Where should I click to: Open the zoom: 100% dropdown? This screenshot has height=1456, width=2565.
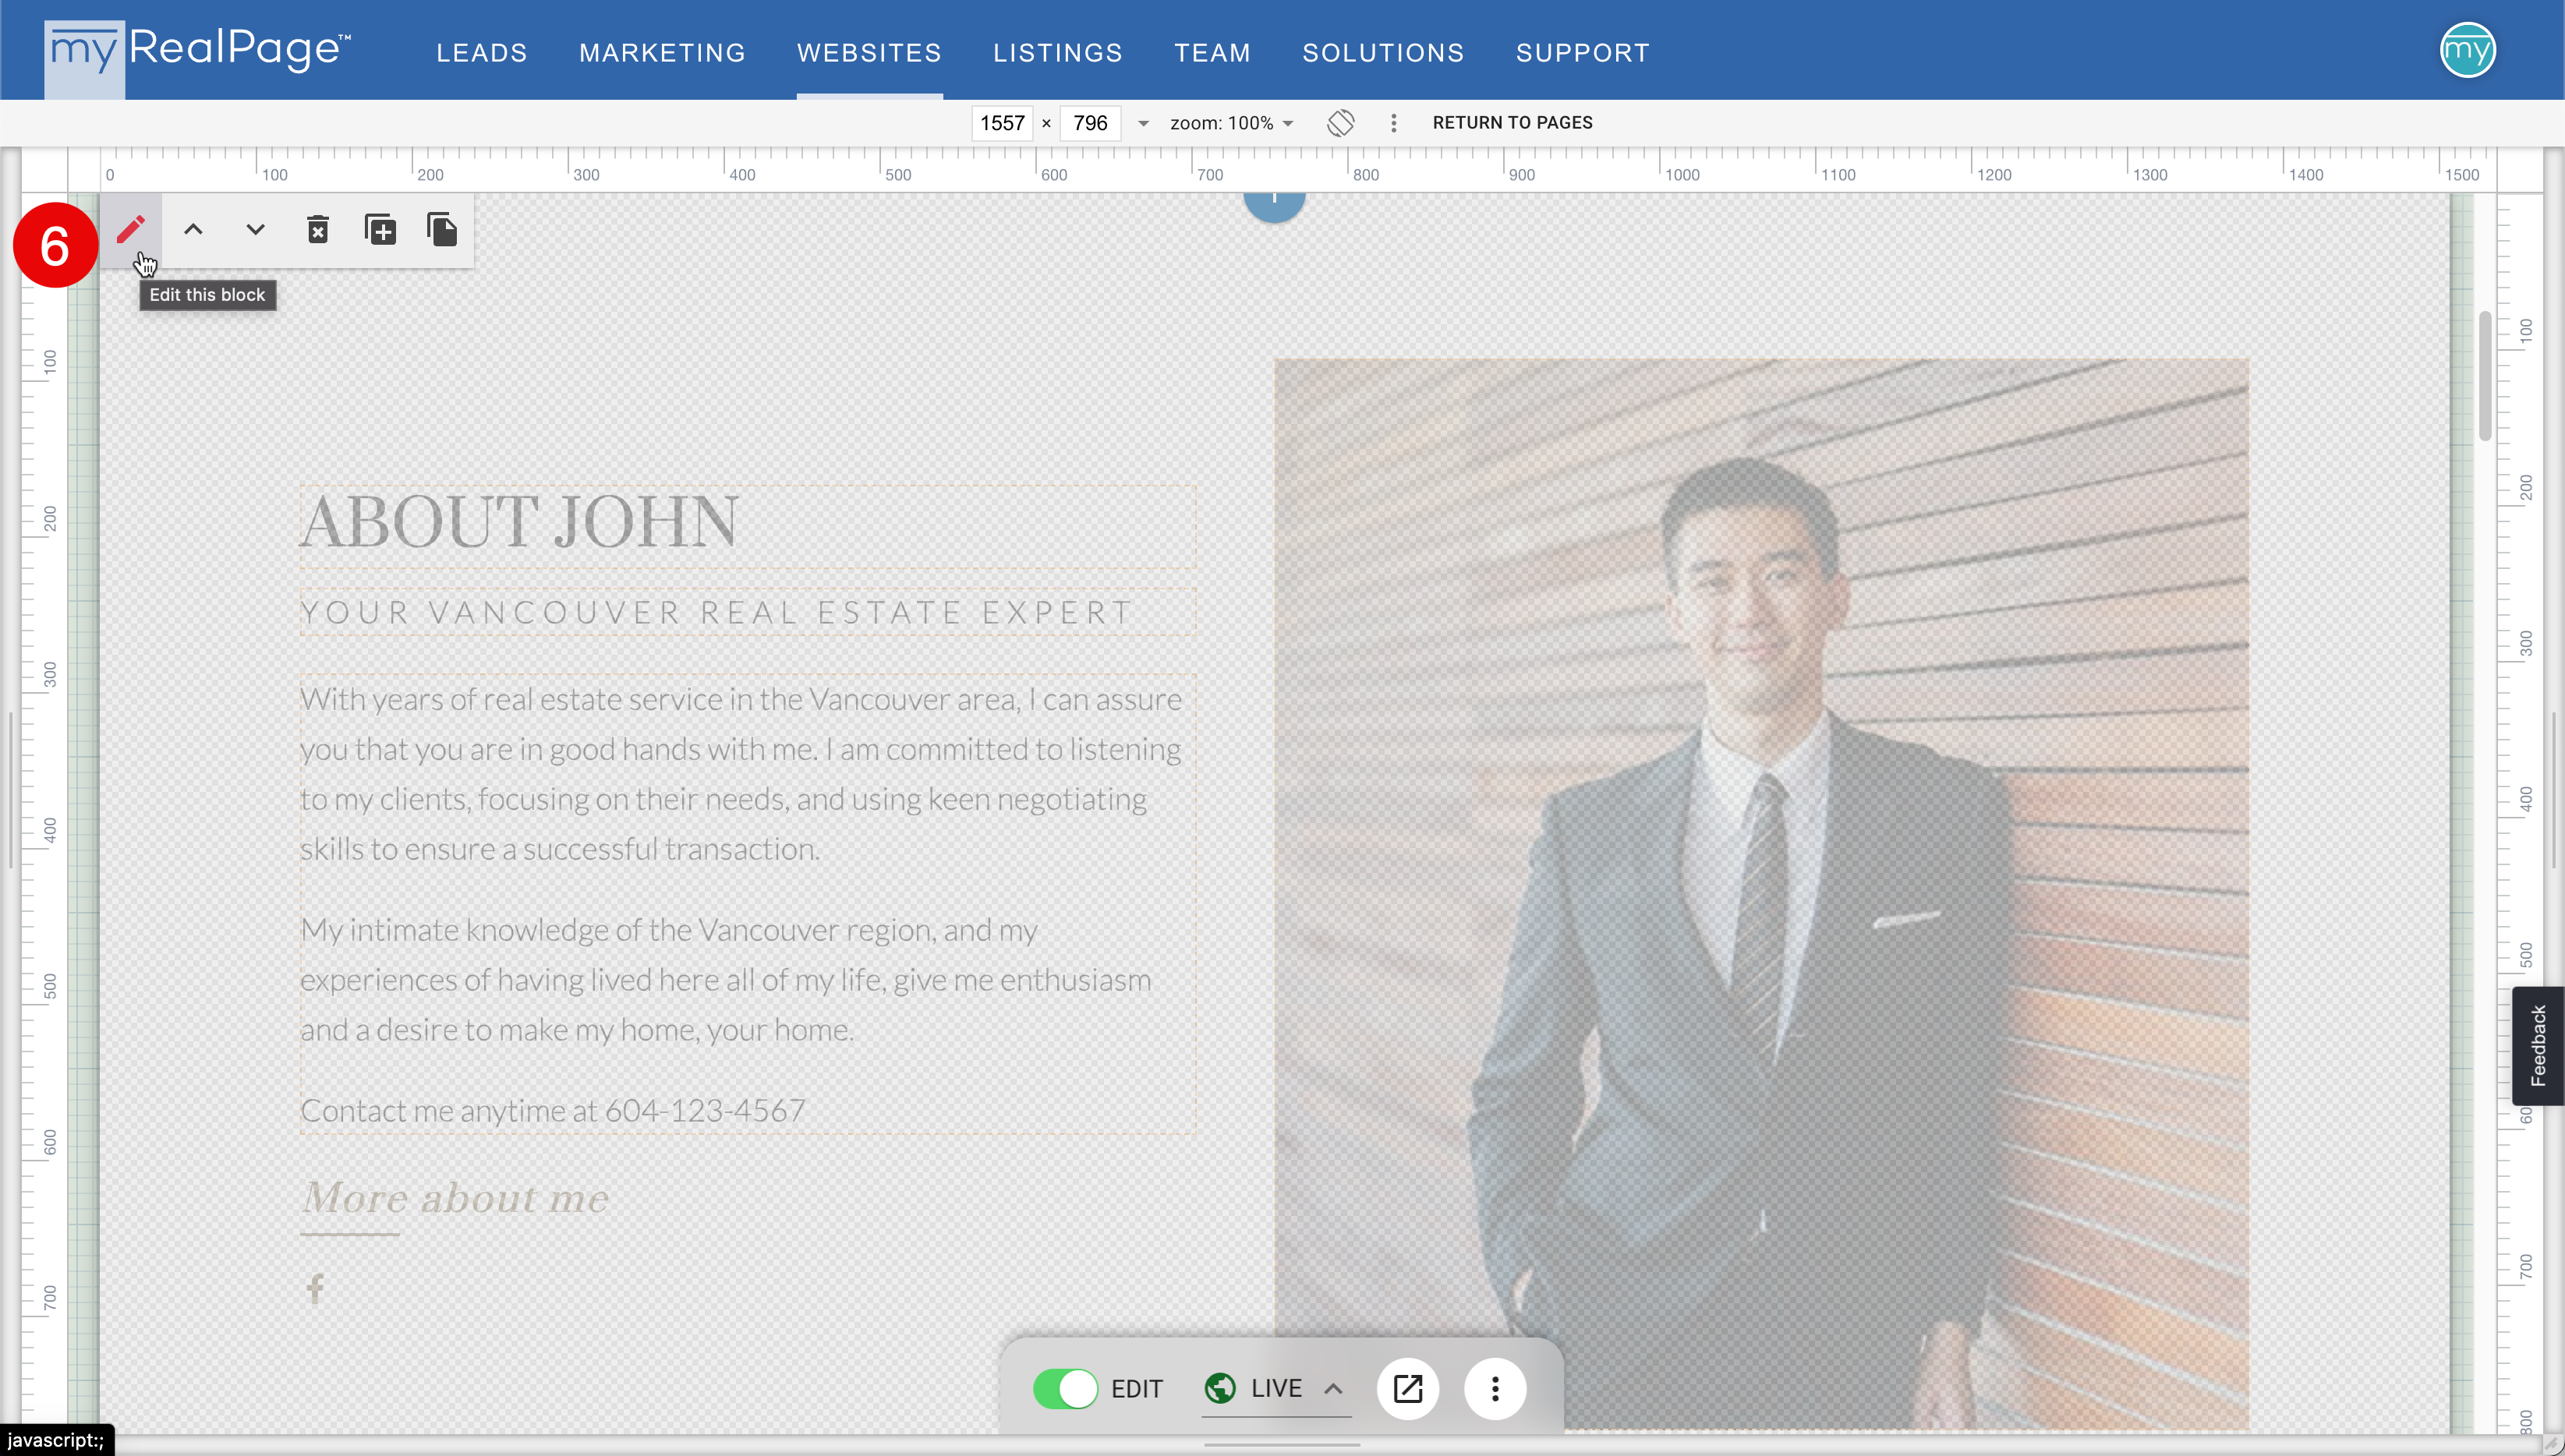pyautogui.click(x=1232, y=123)
